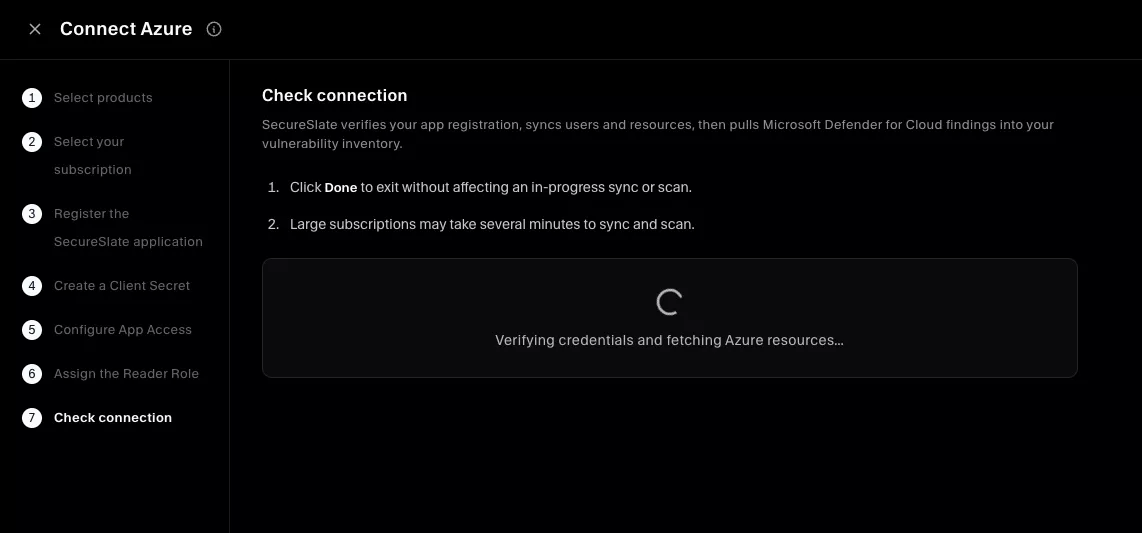This screenshot has width=1142, height=533.
Task: Click the step 2 number circle
Action: [x=31, y=141]
